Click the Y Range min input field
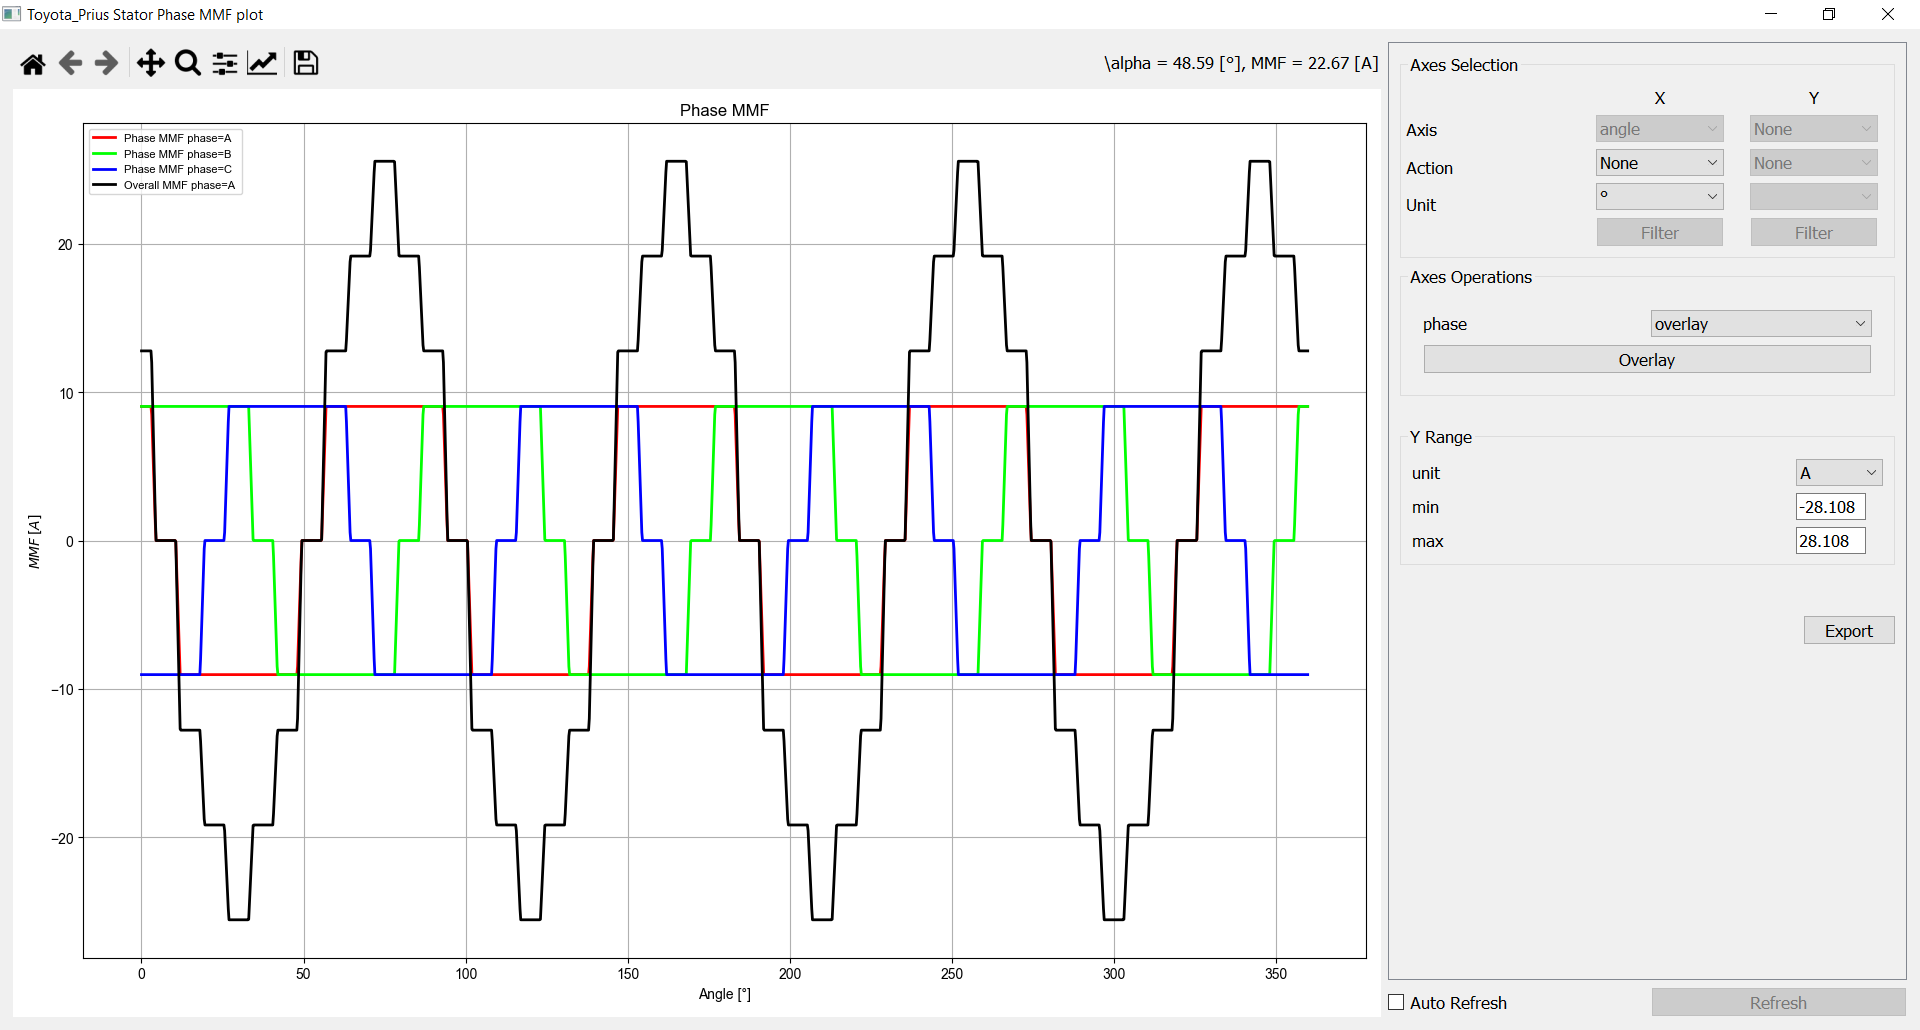The width and height of the screenshot is (1920, 1030). (1830, 507)
